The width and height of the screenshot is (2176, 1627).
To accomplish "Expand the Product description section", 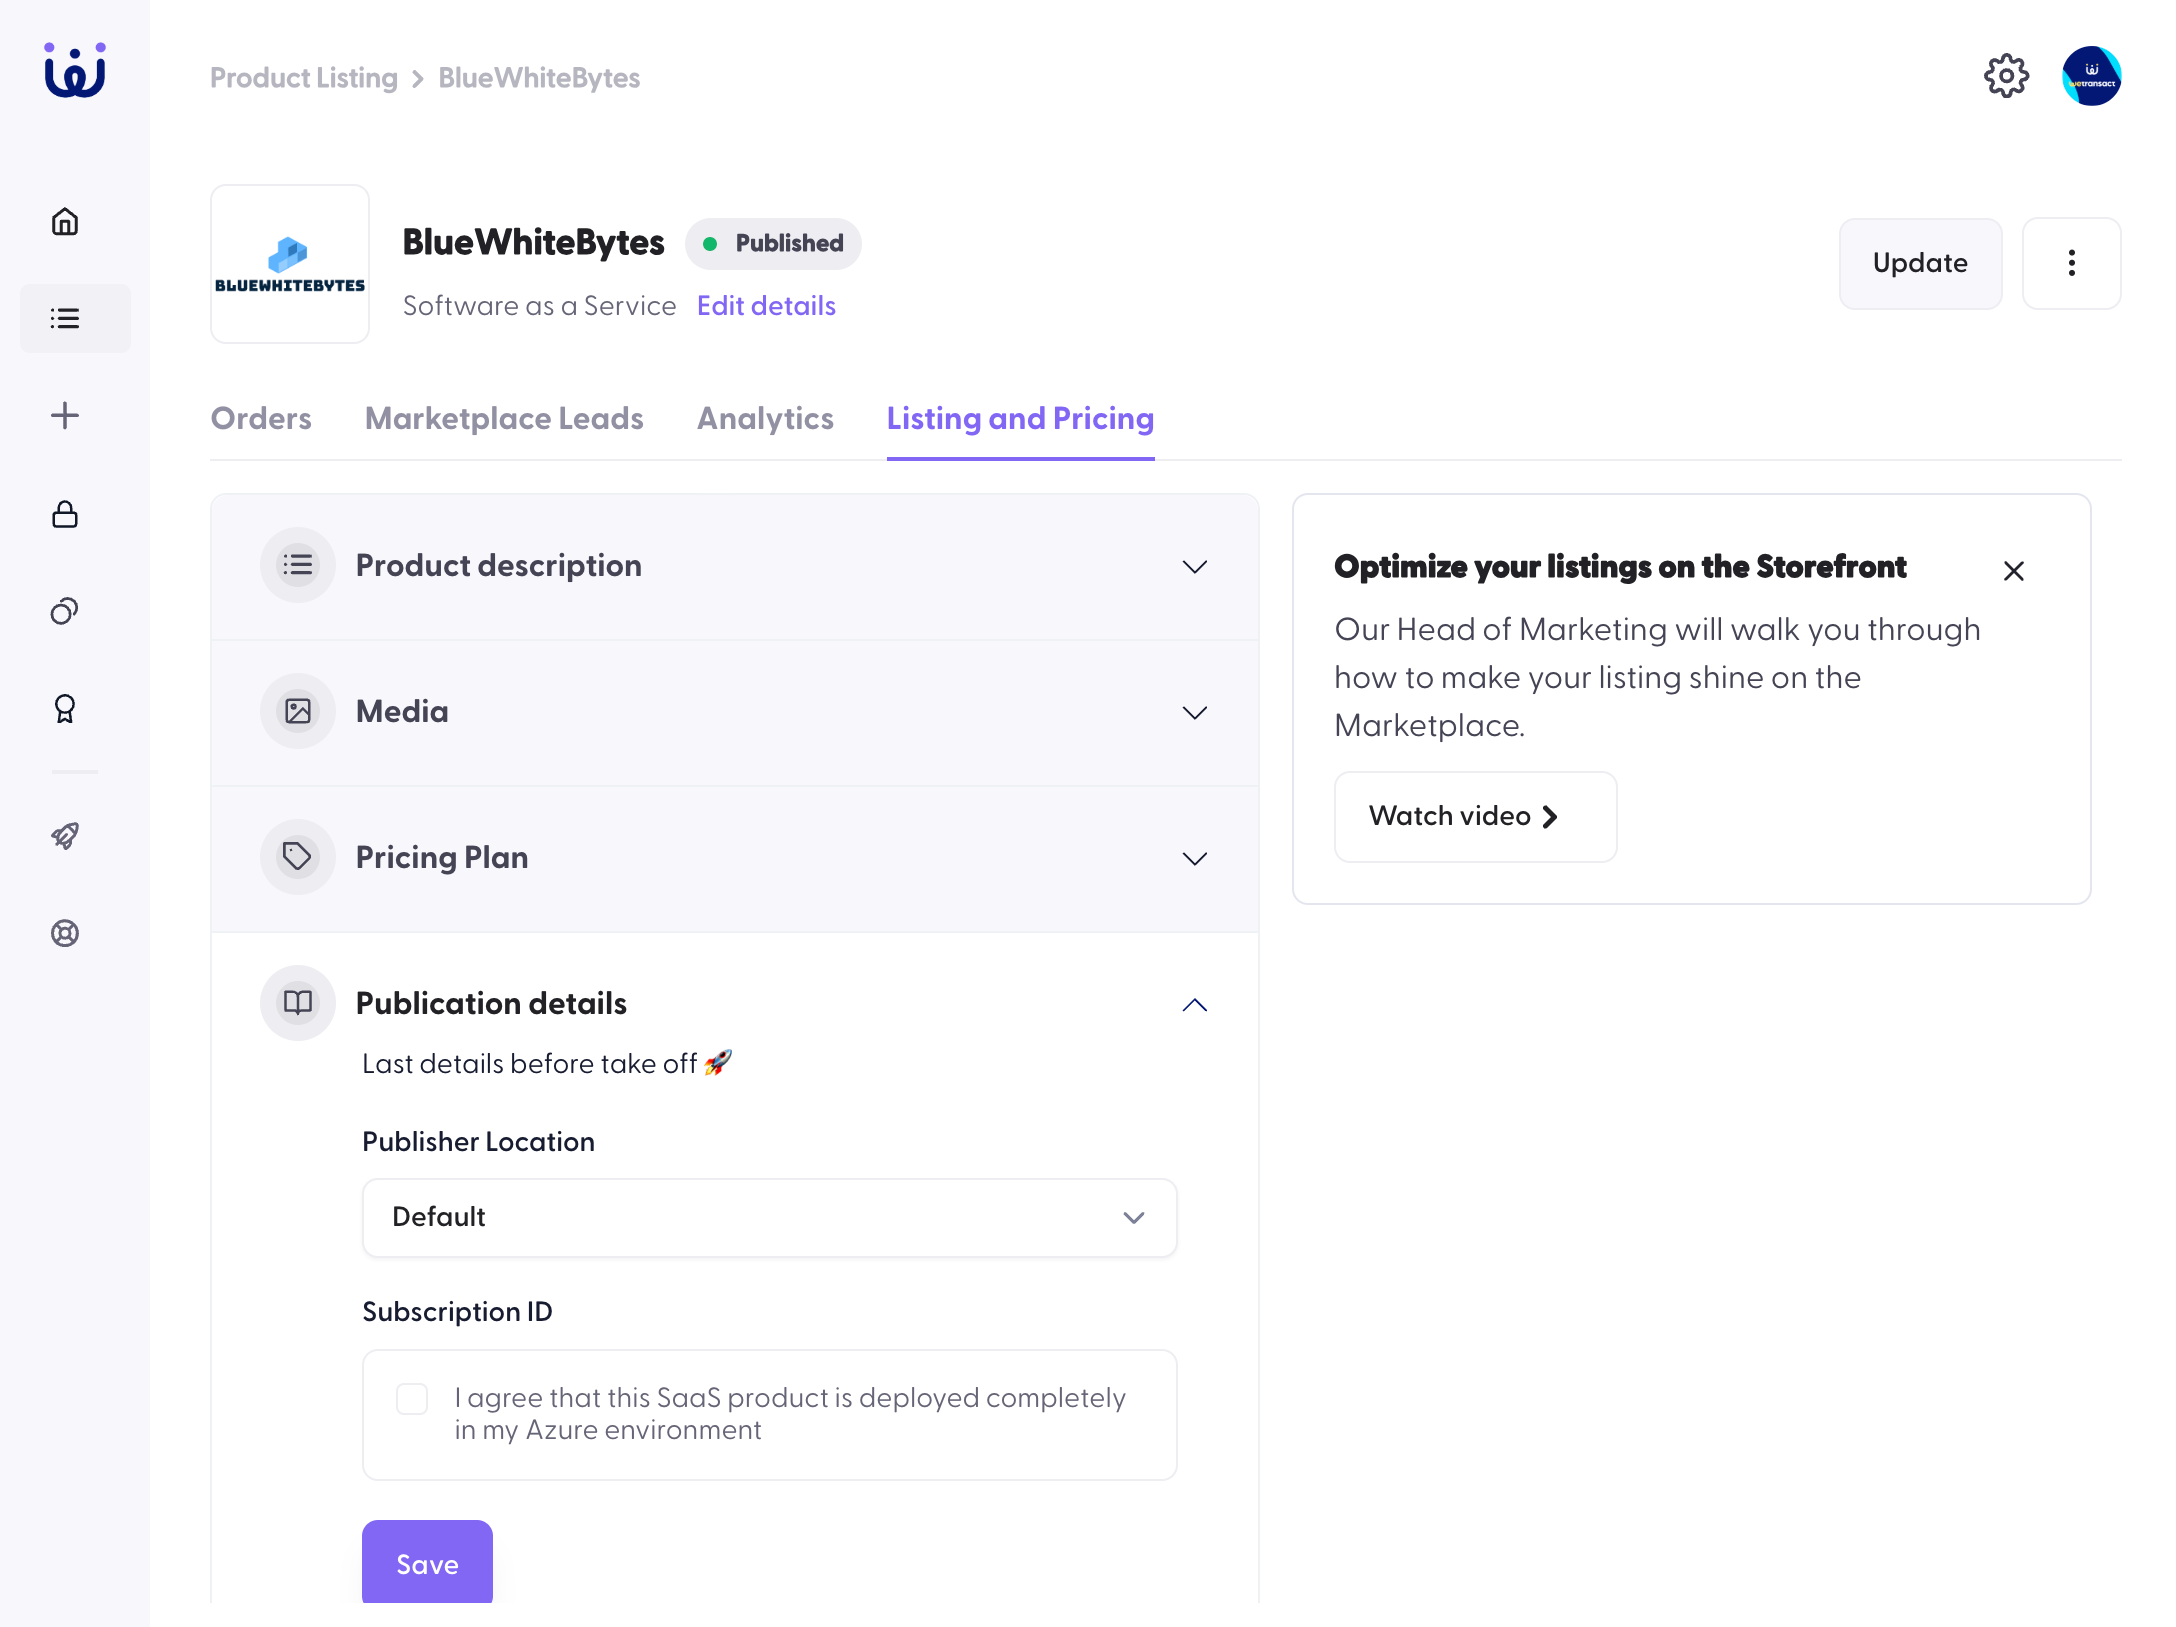I will click(x=1195, y=567).
